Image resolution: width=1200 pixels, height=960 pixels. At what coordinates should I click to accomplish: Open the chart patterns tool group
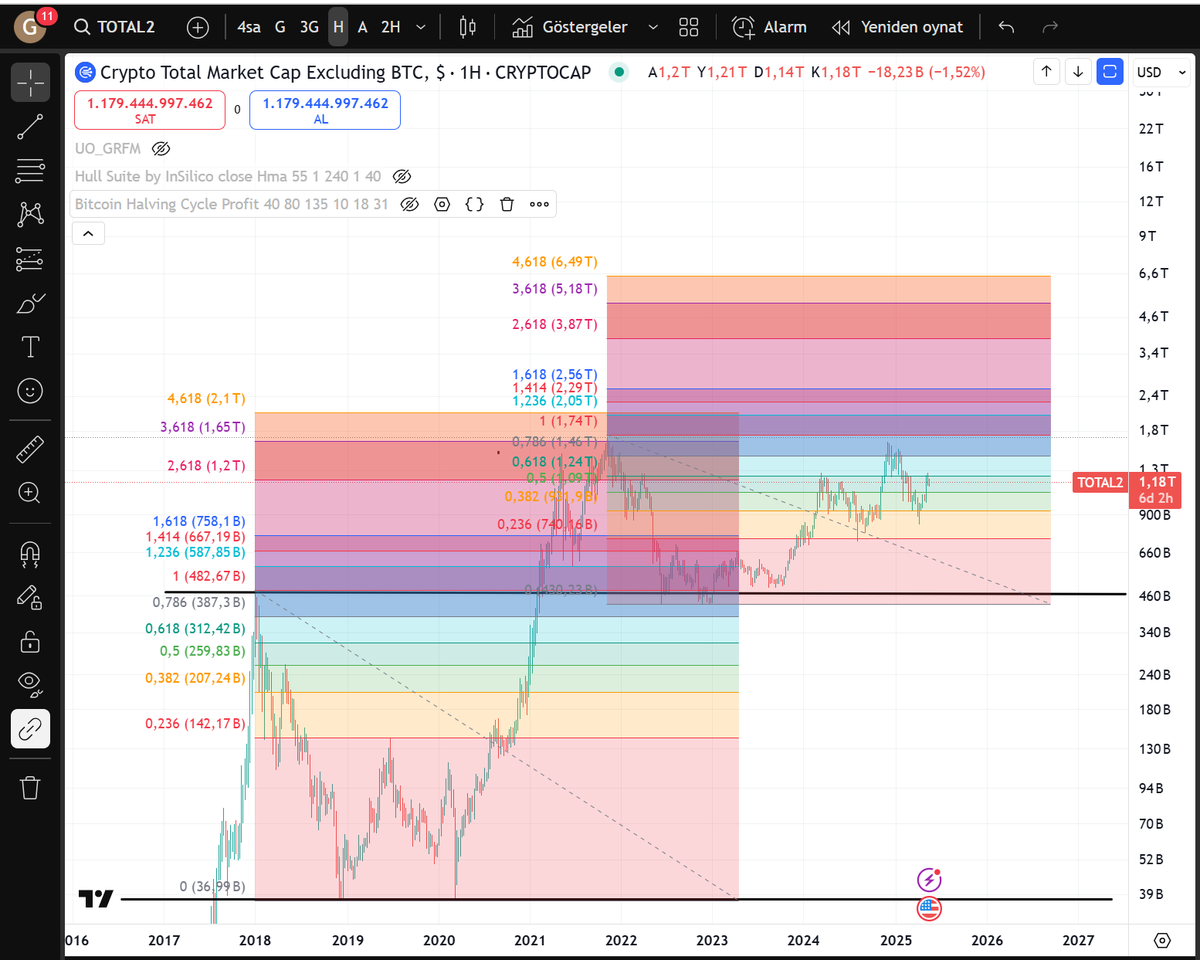coord(30,214)
